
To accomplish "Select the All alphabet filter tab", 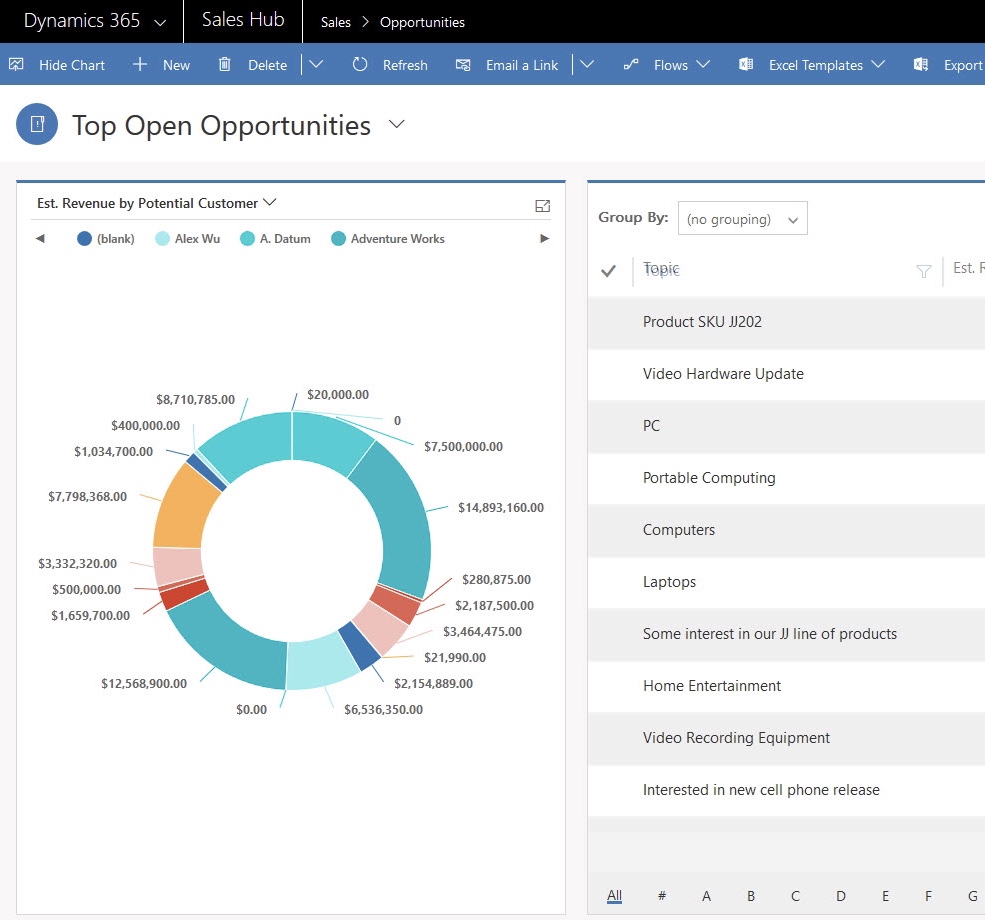I will pyautogui.click(x=614, y=896).
